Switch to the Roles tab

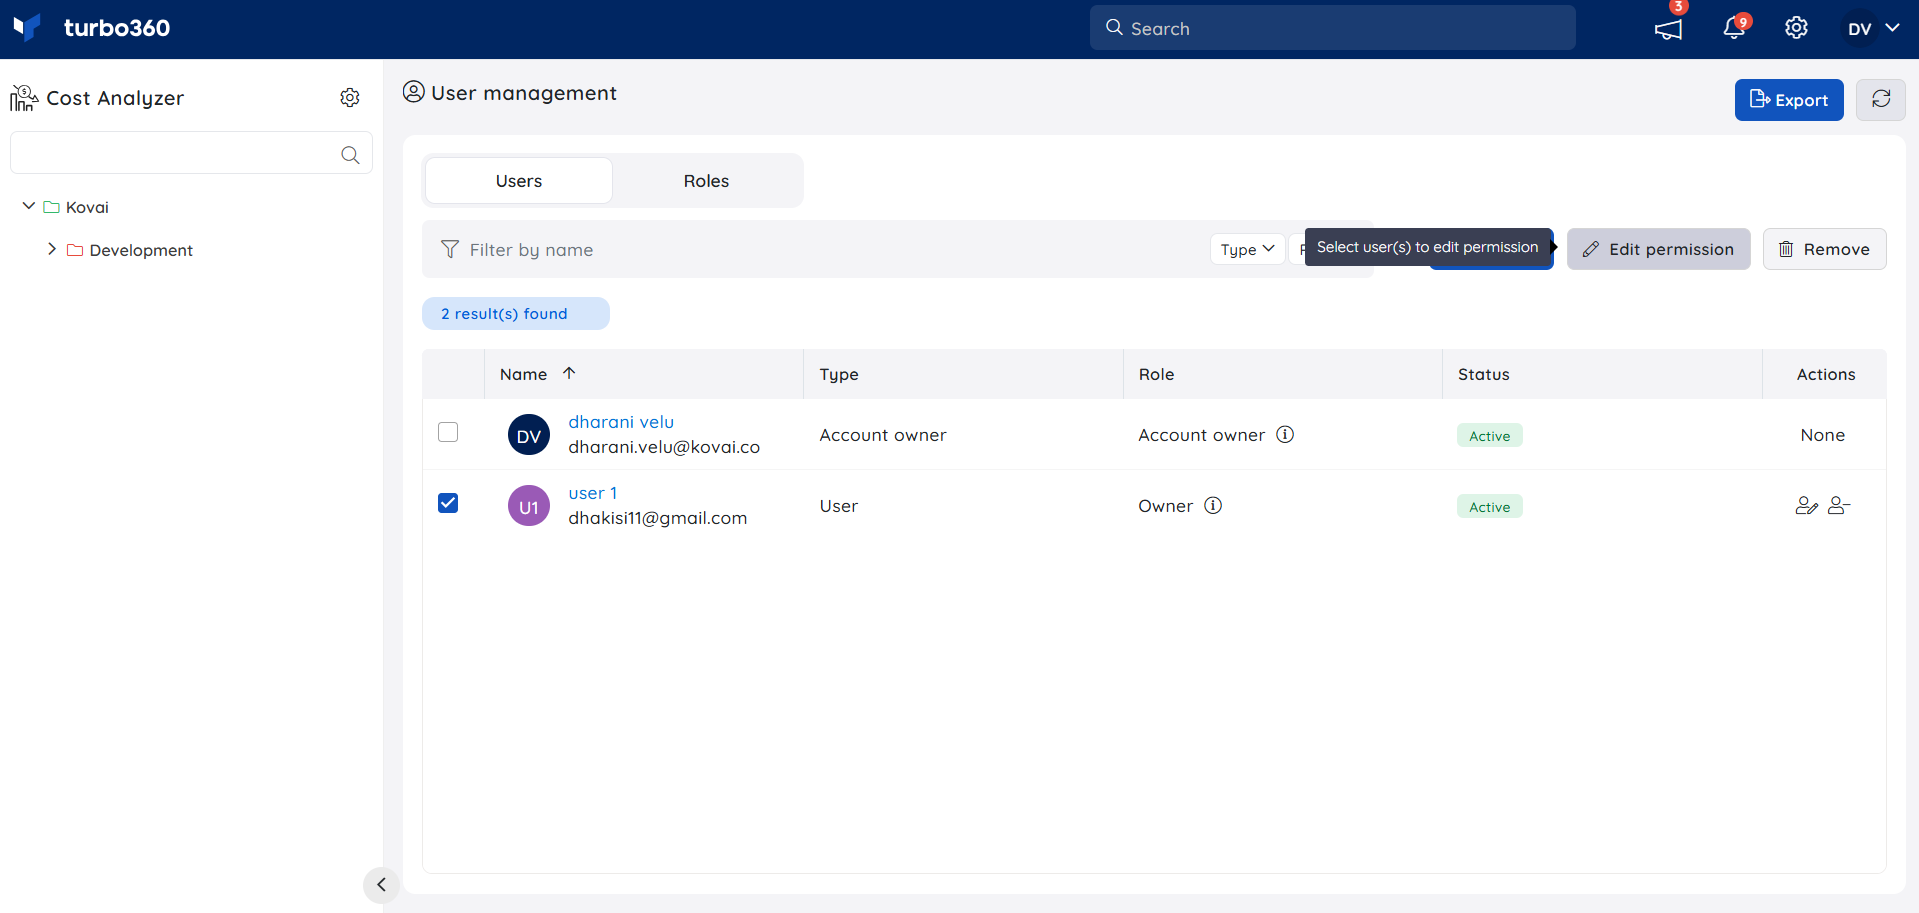coord(706,181)
